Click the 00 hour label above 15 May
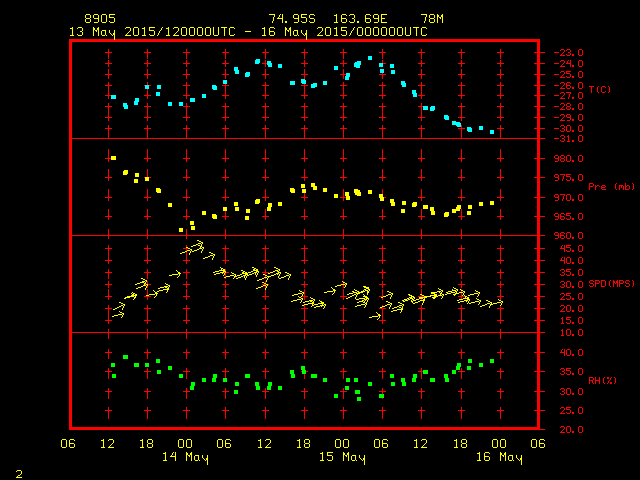Image resolution: width=640 pixels, height=480 pixels. pos(342,444)
